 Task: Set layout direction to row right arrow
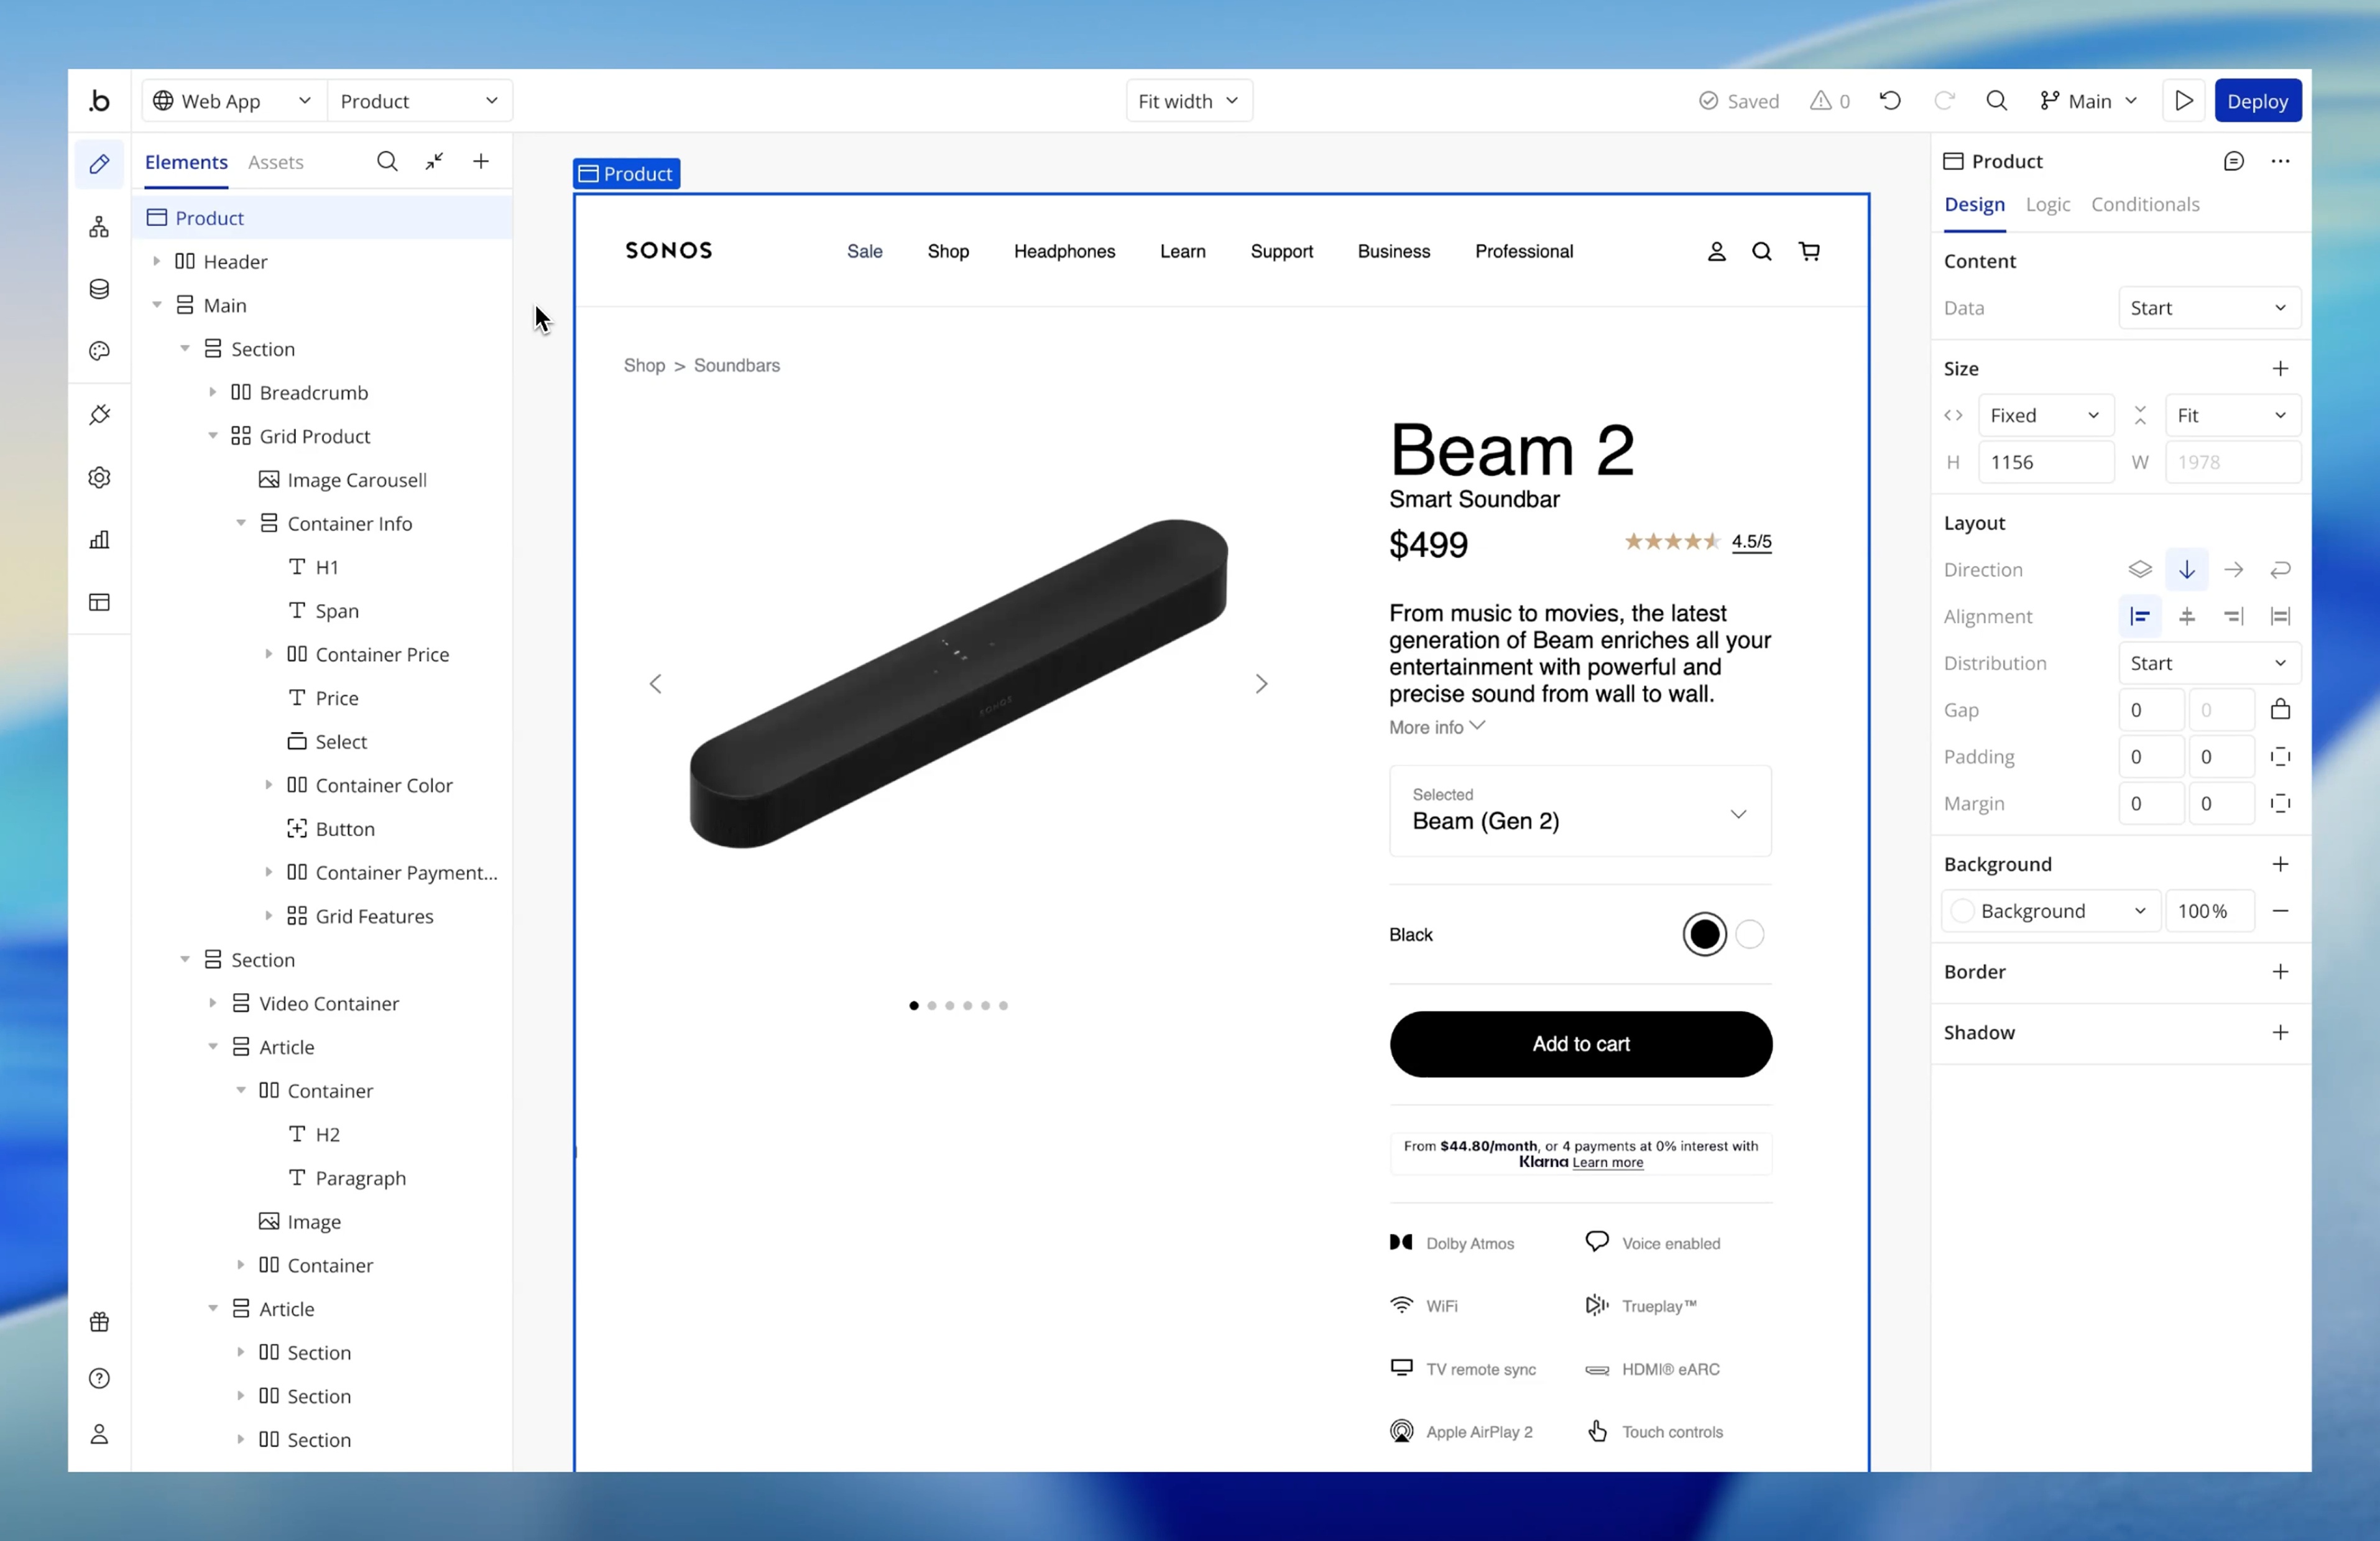(x=2234, y=569)
